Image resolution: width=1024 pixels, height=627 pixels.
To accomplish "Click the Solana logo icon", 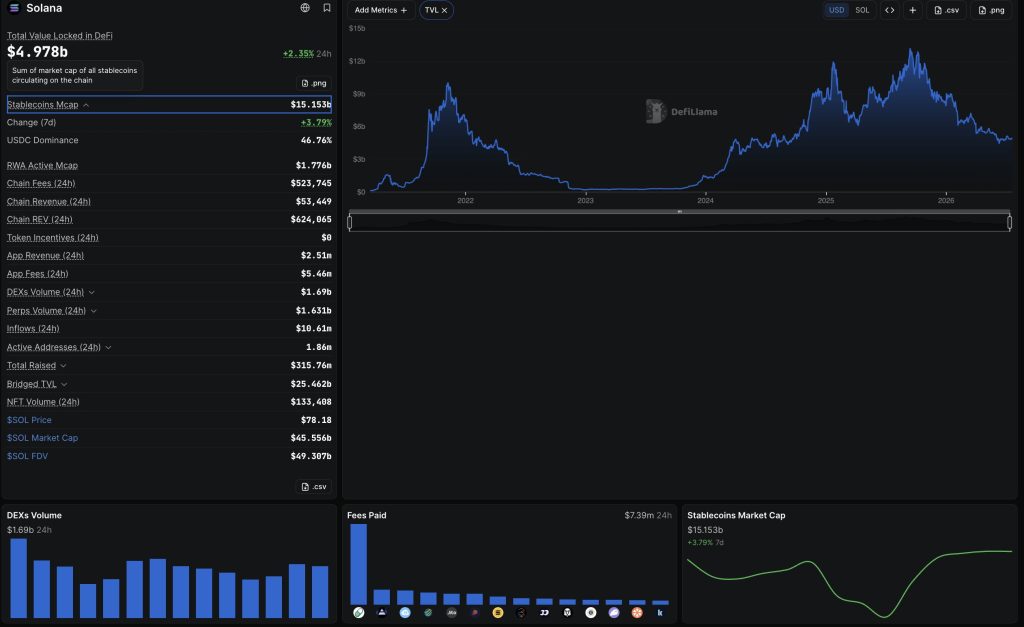I will pyautogui.click(x=14, y=8).
